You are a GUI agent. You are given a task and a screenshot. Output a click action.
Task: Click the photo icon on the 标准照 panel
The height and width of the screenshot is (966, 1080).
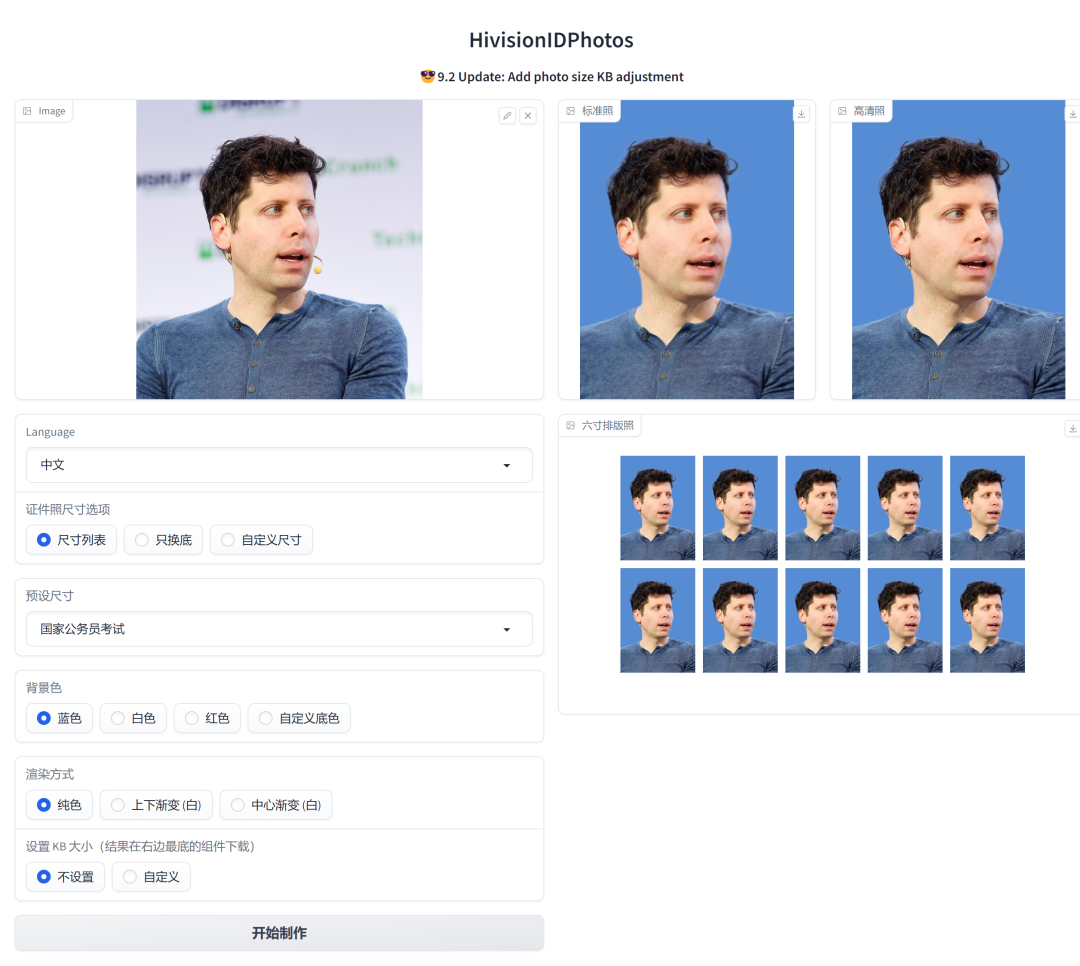(572, 110)
